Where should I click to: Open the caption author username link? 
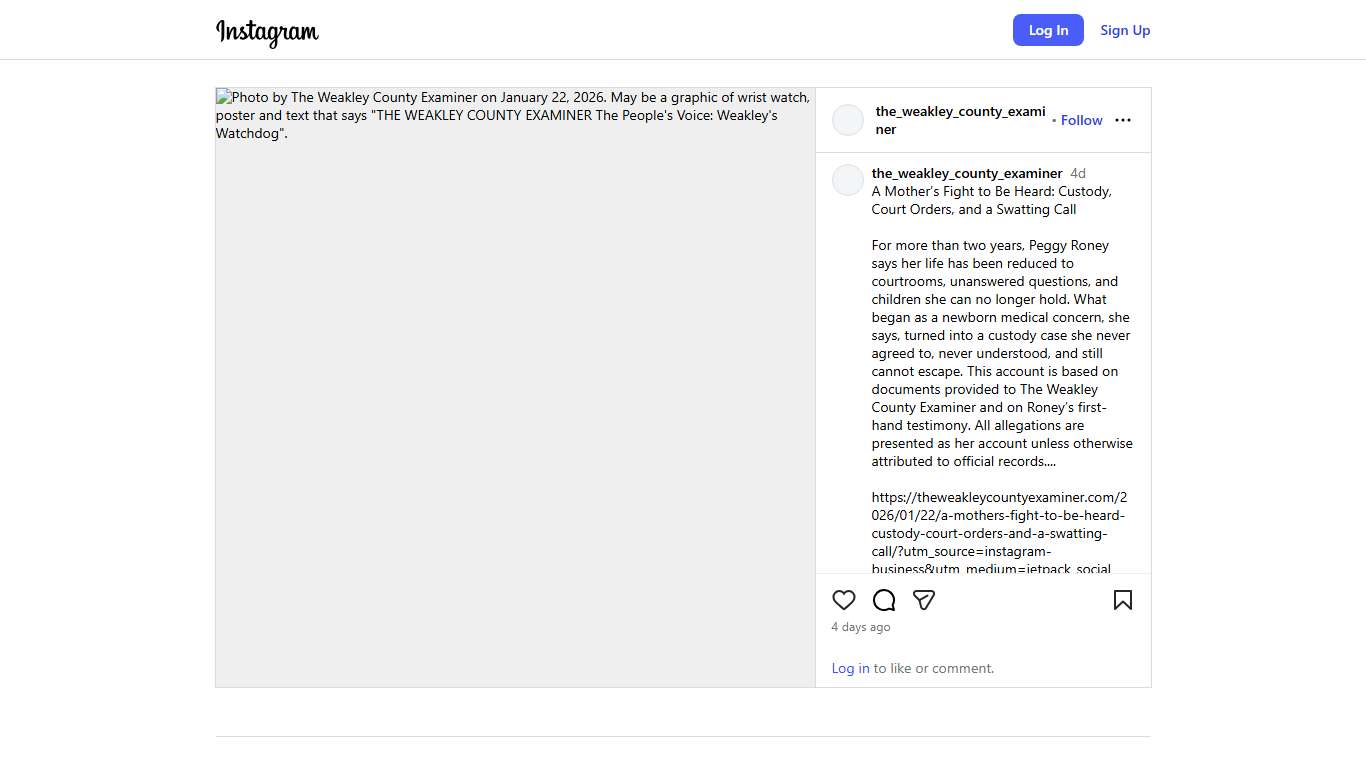966,173
